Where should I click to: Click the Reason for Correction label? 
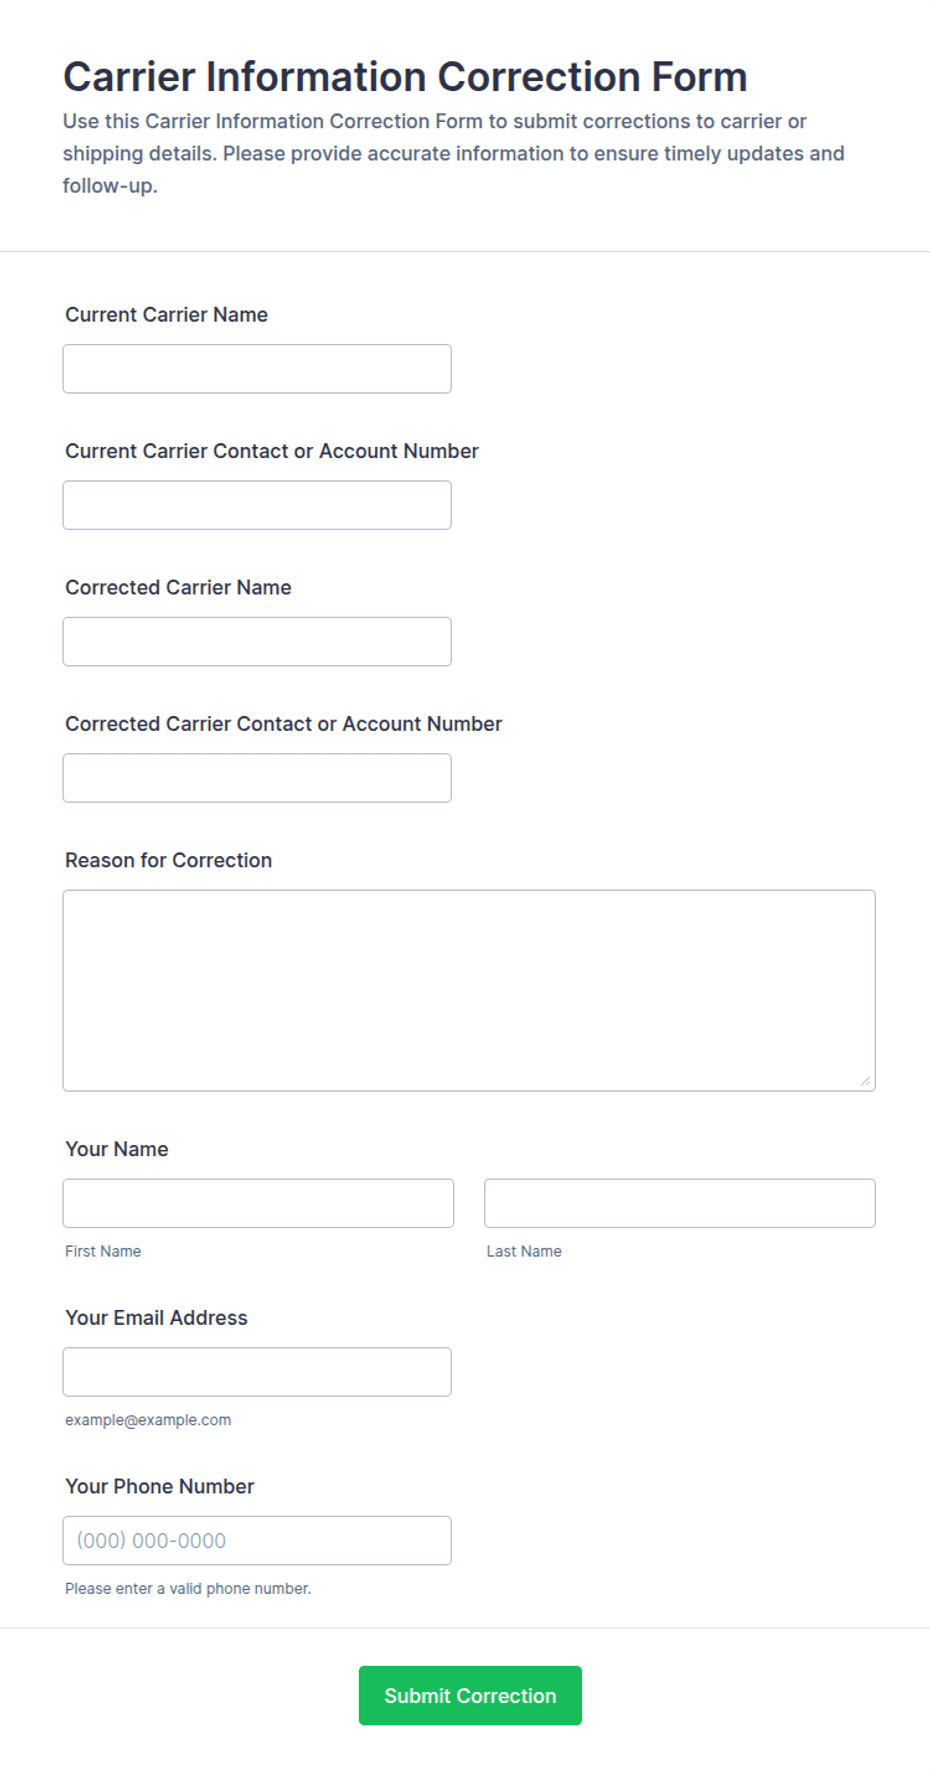[x=168, y=860]
